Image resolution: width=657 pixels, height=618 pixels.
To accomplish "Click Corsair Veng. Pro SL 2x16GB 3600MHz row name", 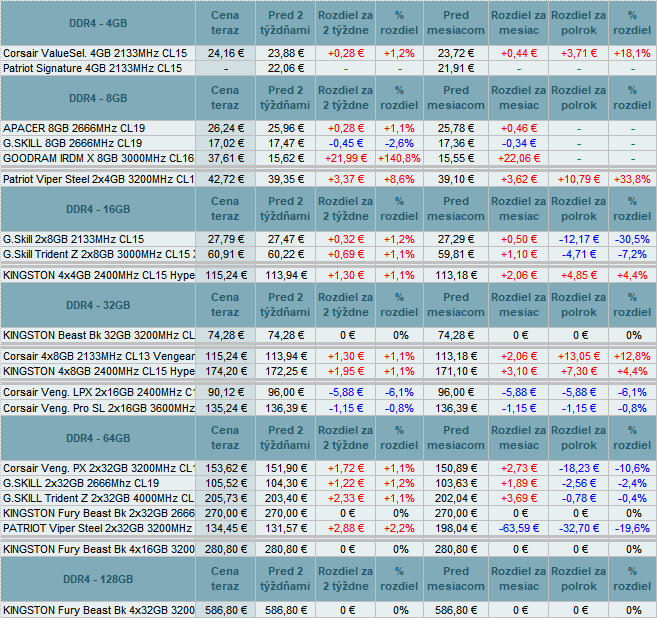I will (x=98, y=408).
